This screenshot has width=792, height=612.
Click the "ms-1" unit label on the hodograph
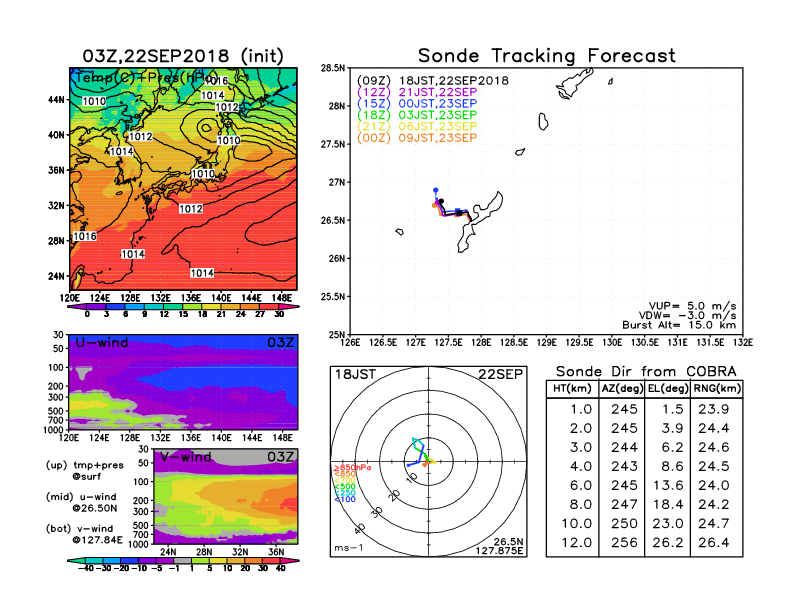tap(348, 548)
